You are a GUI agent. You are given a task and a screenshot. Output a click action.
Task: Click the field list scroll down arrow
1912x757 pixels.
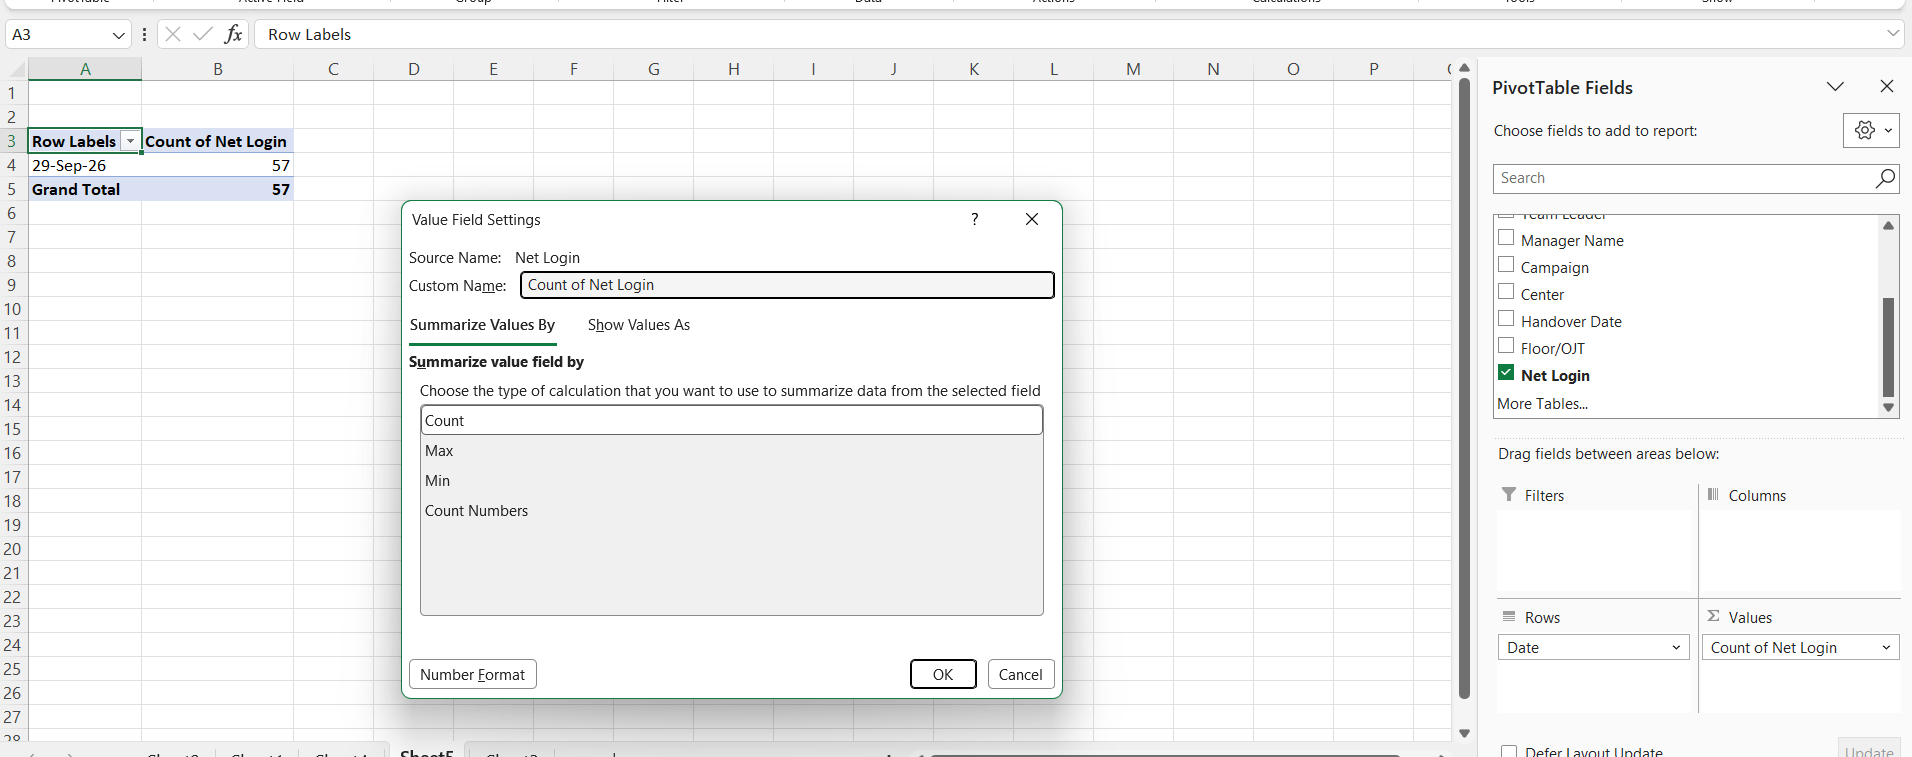pyautogui.click(x=1888, y=407)
